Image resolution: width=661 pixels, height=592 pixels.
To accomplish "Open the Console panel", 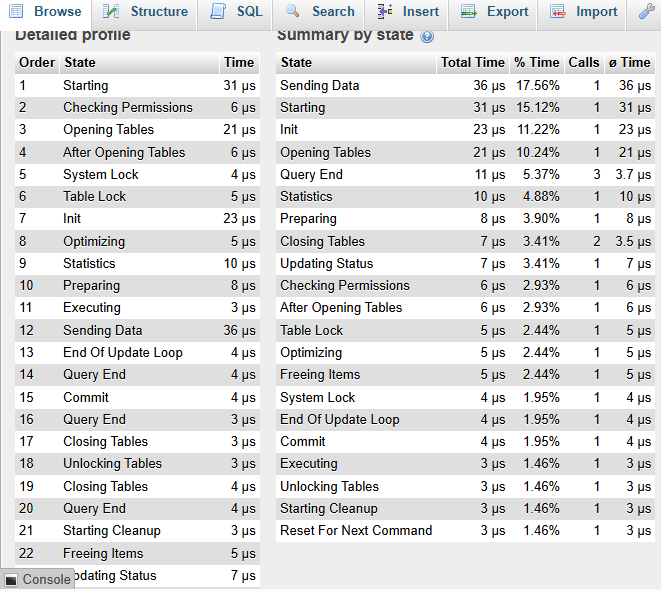I will [37, 579].
